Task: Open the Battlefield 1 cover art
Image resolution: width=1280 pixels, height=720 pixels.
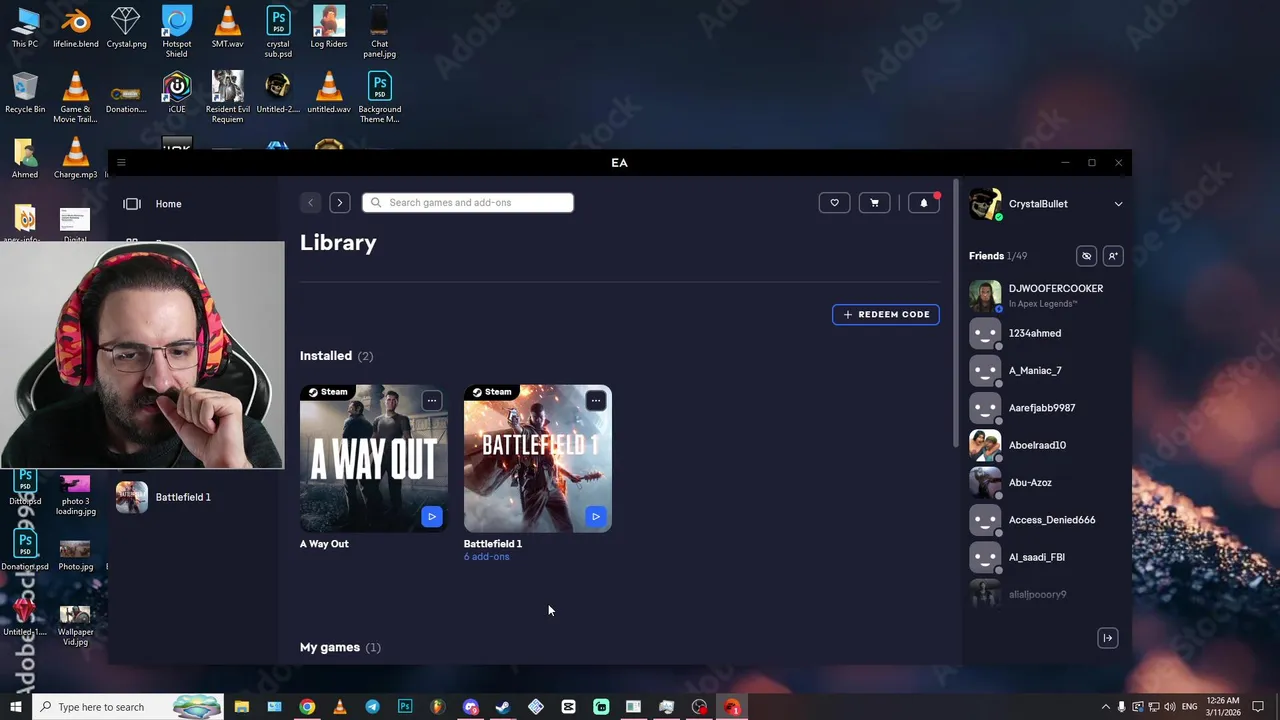Action: [538, 459]
